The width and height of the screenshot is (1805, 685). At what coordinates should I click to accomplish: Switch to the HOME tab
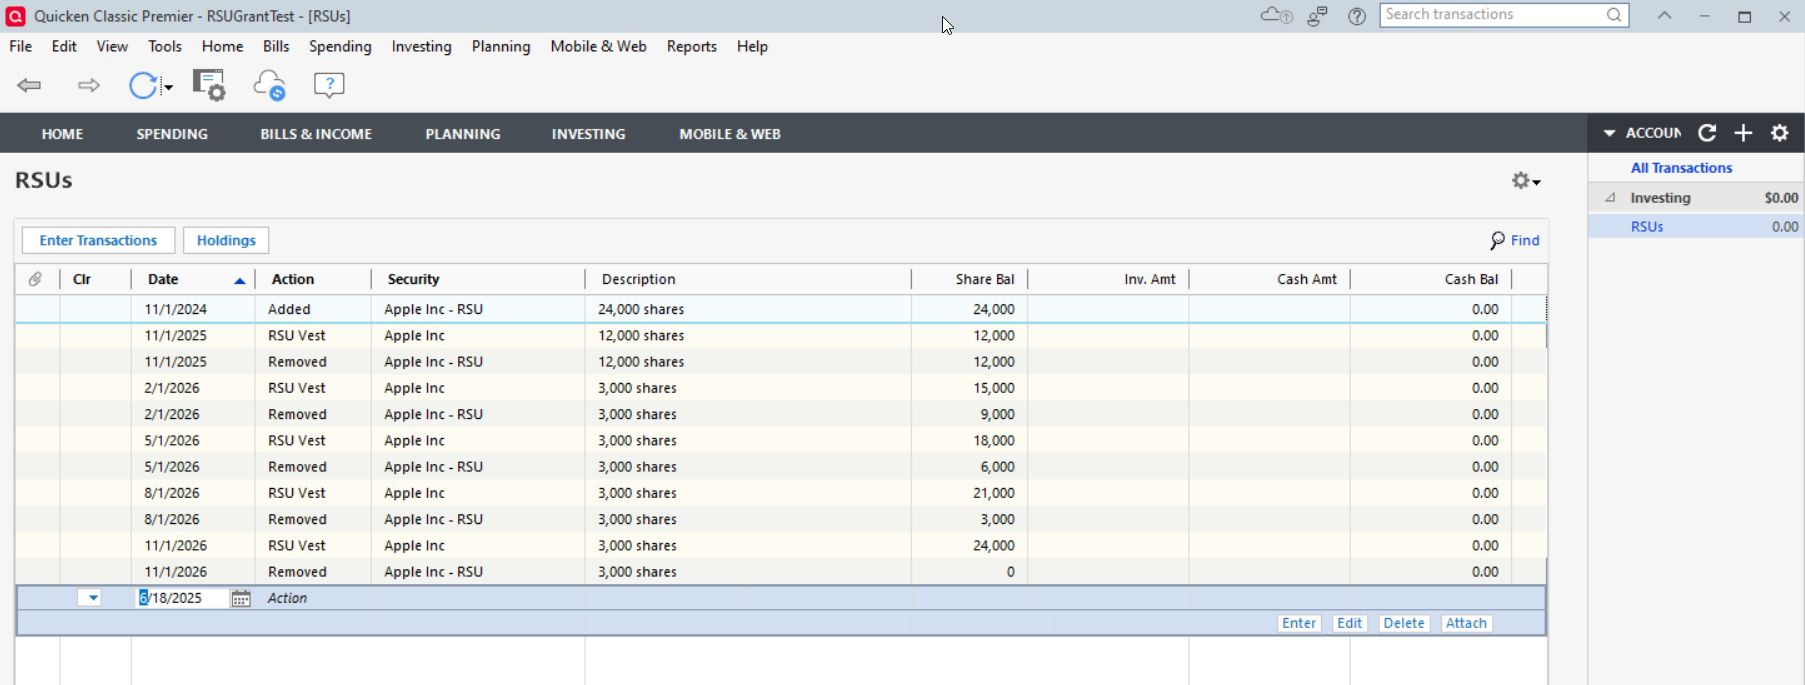coord(62,134)
